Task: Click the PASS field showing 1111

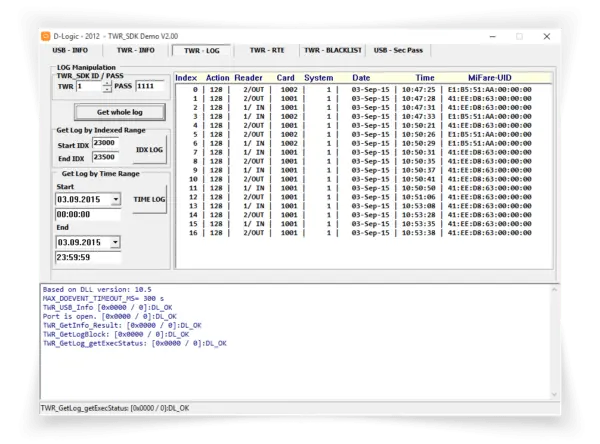Action: tap(150, 86)
